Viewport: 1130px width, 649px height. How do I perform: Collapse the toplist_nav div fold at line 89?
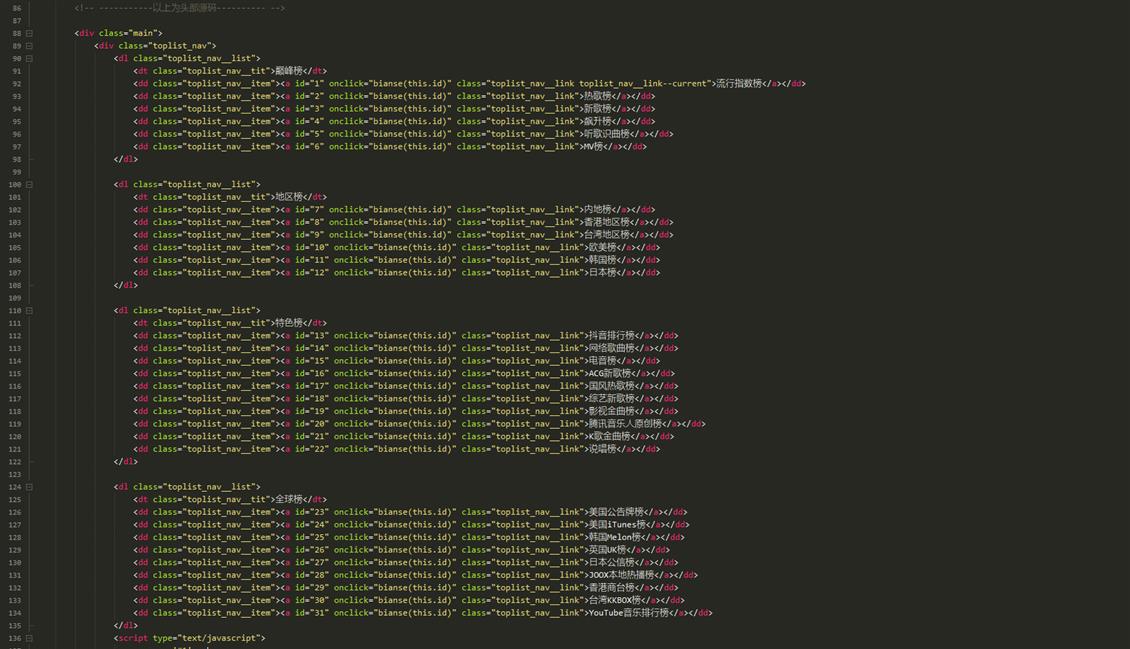(29, 45)
